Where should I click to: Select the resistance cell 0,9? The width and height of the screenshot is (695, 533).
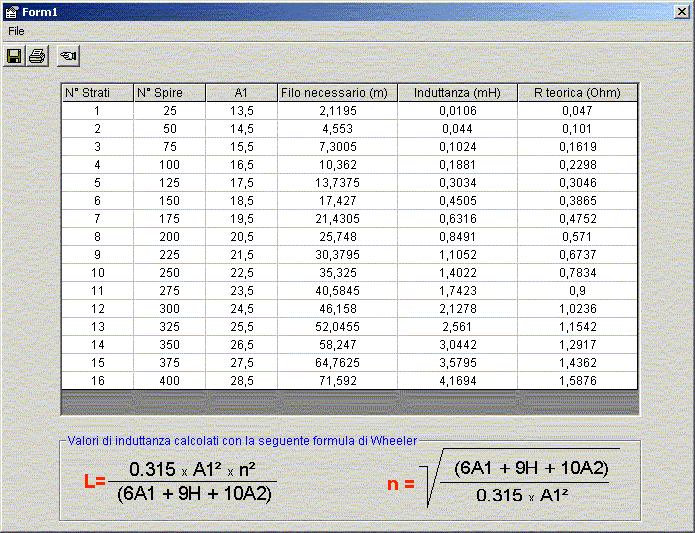[x=578, y=291]
